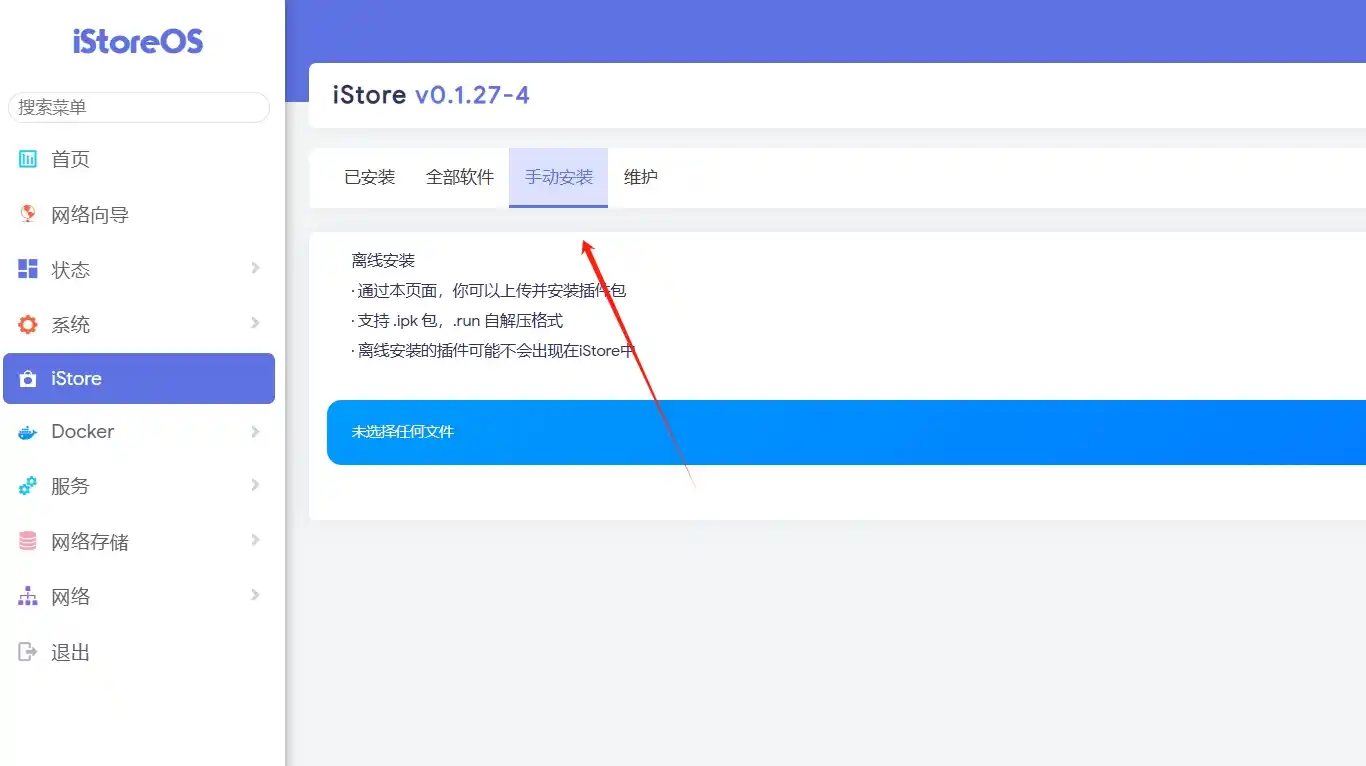Image resolution: width=1366 pixels, height=766 pixels.
Task: Click the text 通过本页面，你可以上传并安装插件包
Action: 489,291
